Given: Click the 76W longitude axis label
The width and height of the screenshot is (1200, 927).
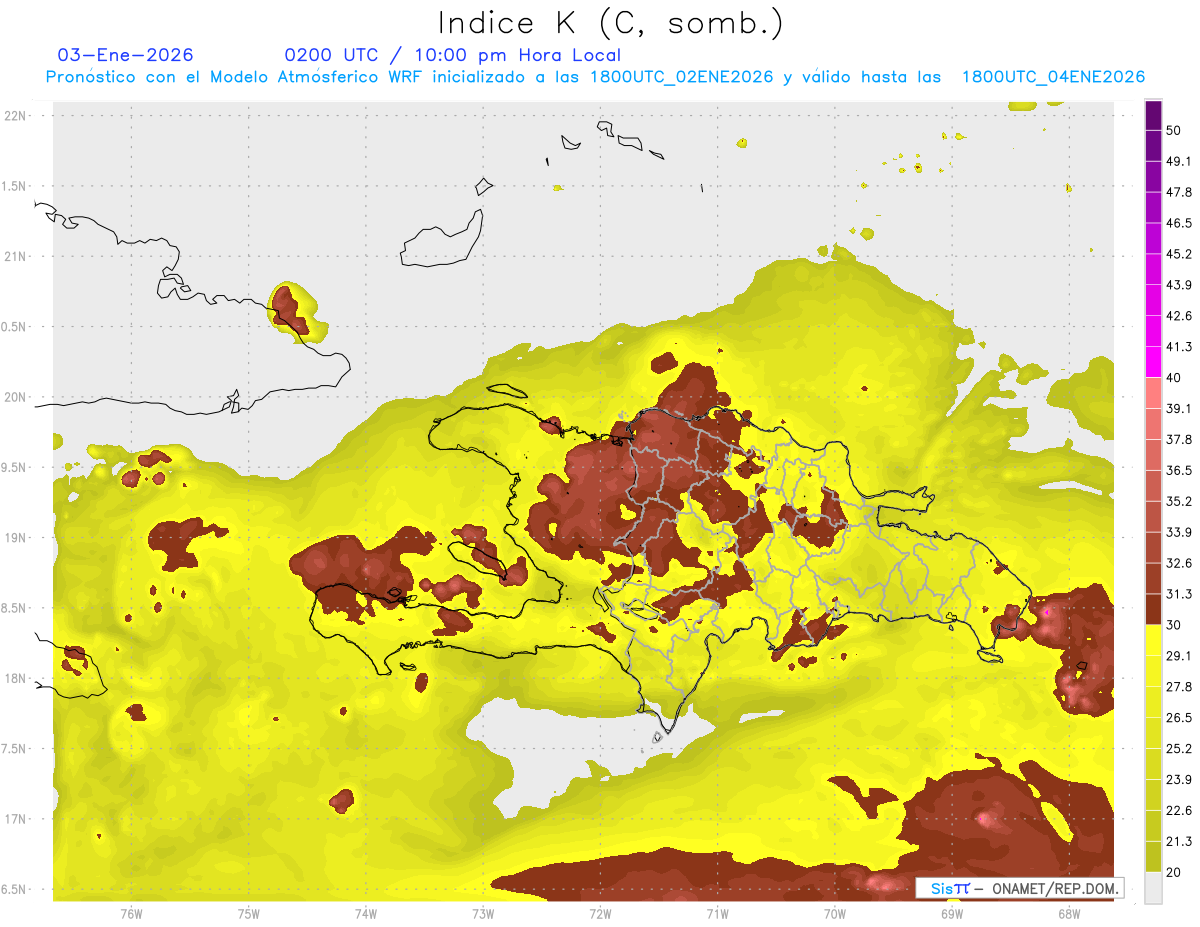Looking at the screenshot, I should click(131, 914).
